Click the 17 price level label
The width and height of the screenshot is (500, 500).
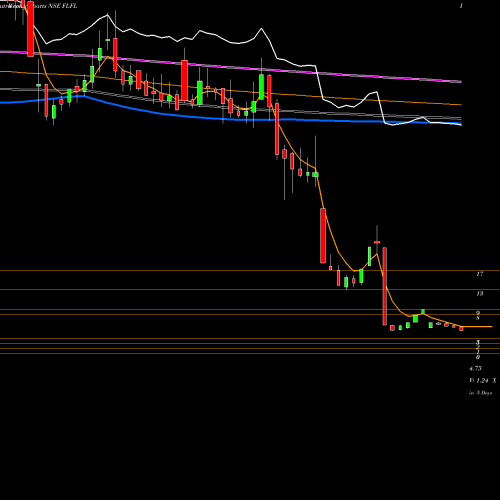480,274
